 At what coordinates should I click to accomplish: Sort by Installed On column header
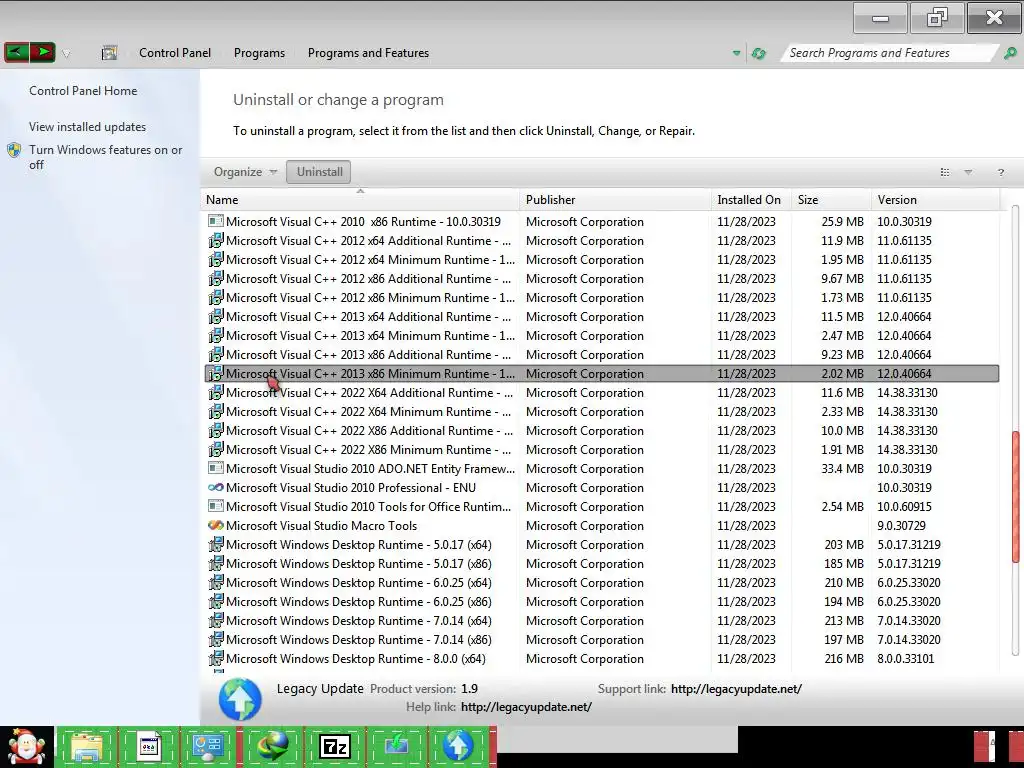pyautogui.click(x=751, y=200)
